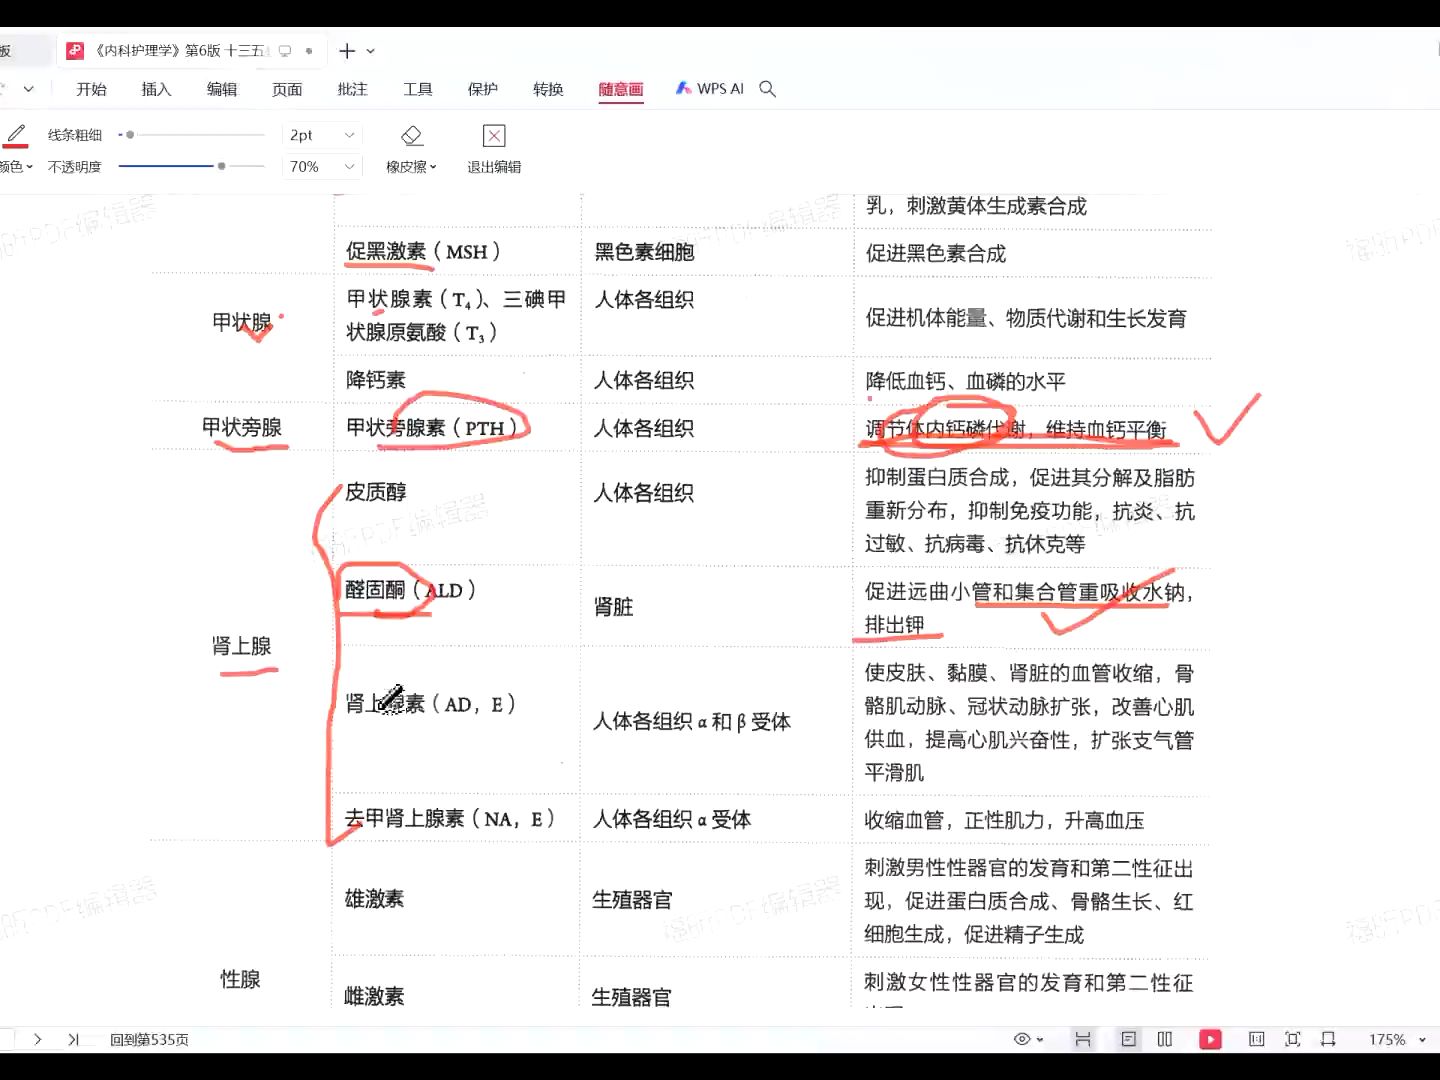Start the slideshow play button
1440x1080 pixels.
tap(1211, 1040)
